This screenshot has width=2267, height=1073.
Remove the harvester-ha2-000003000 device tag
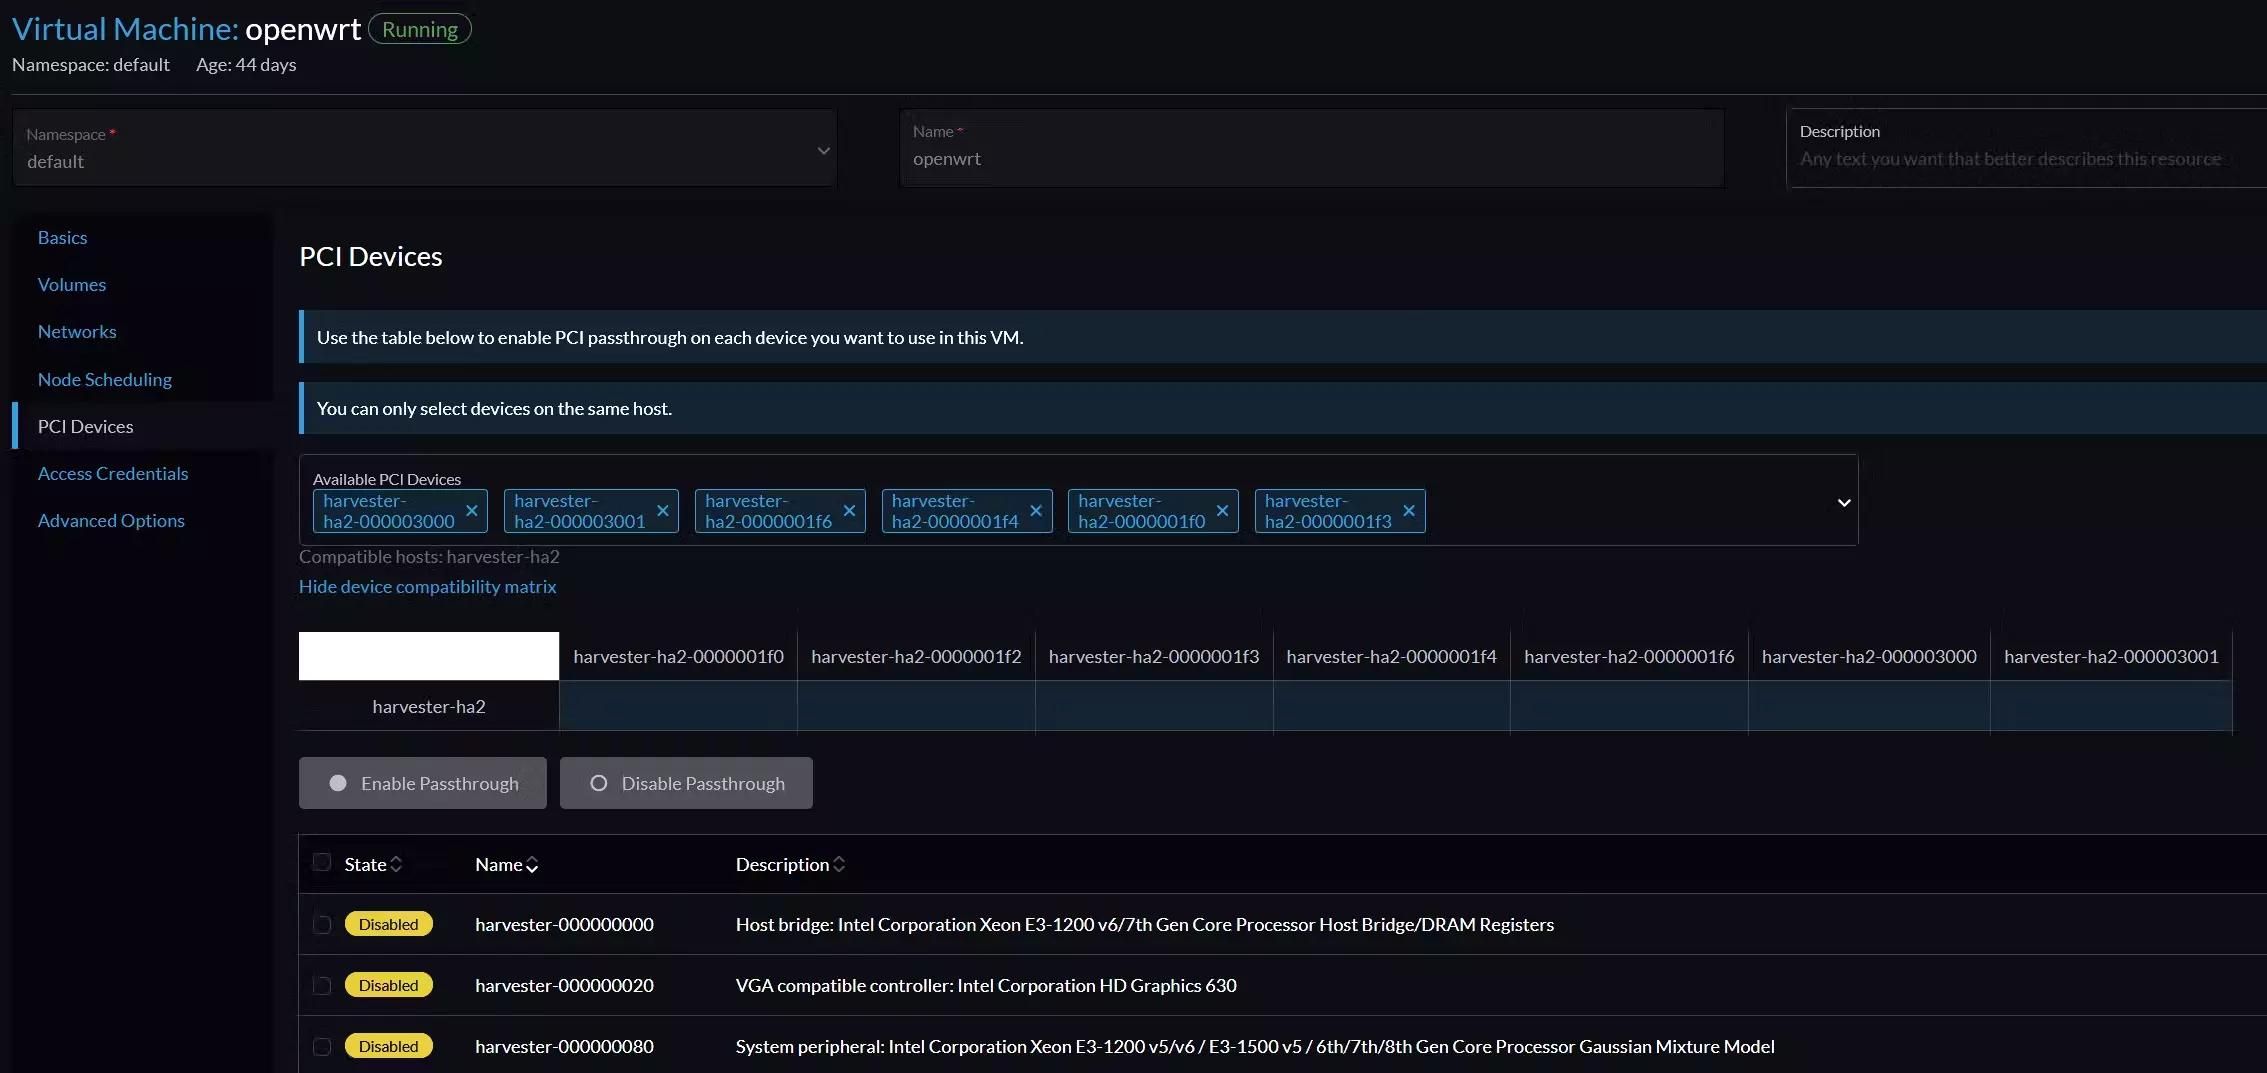[472, 511]
